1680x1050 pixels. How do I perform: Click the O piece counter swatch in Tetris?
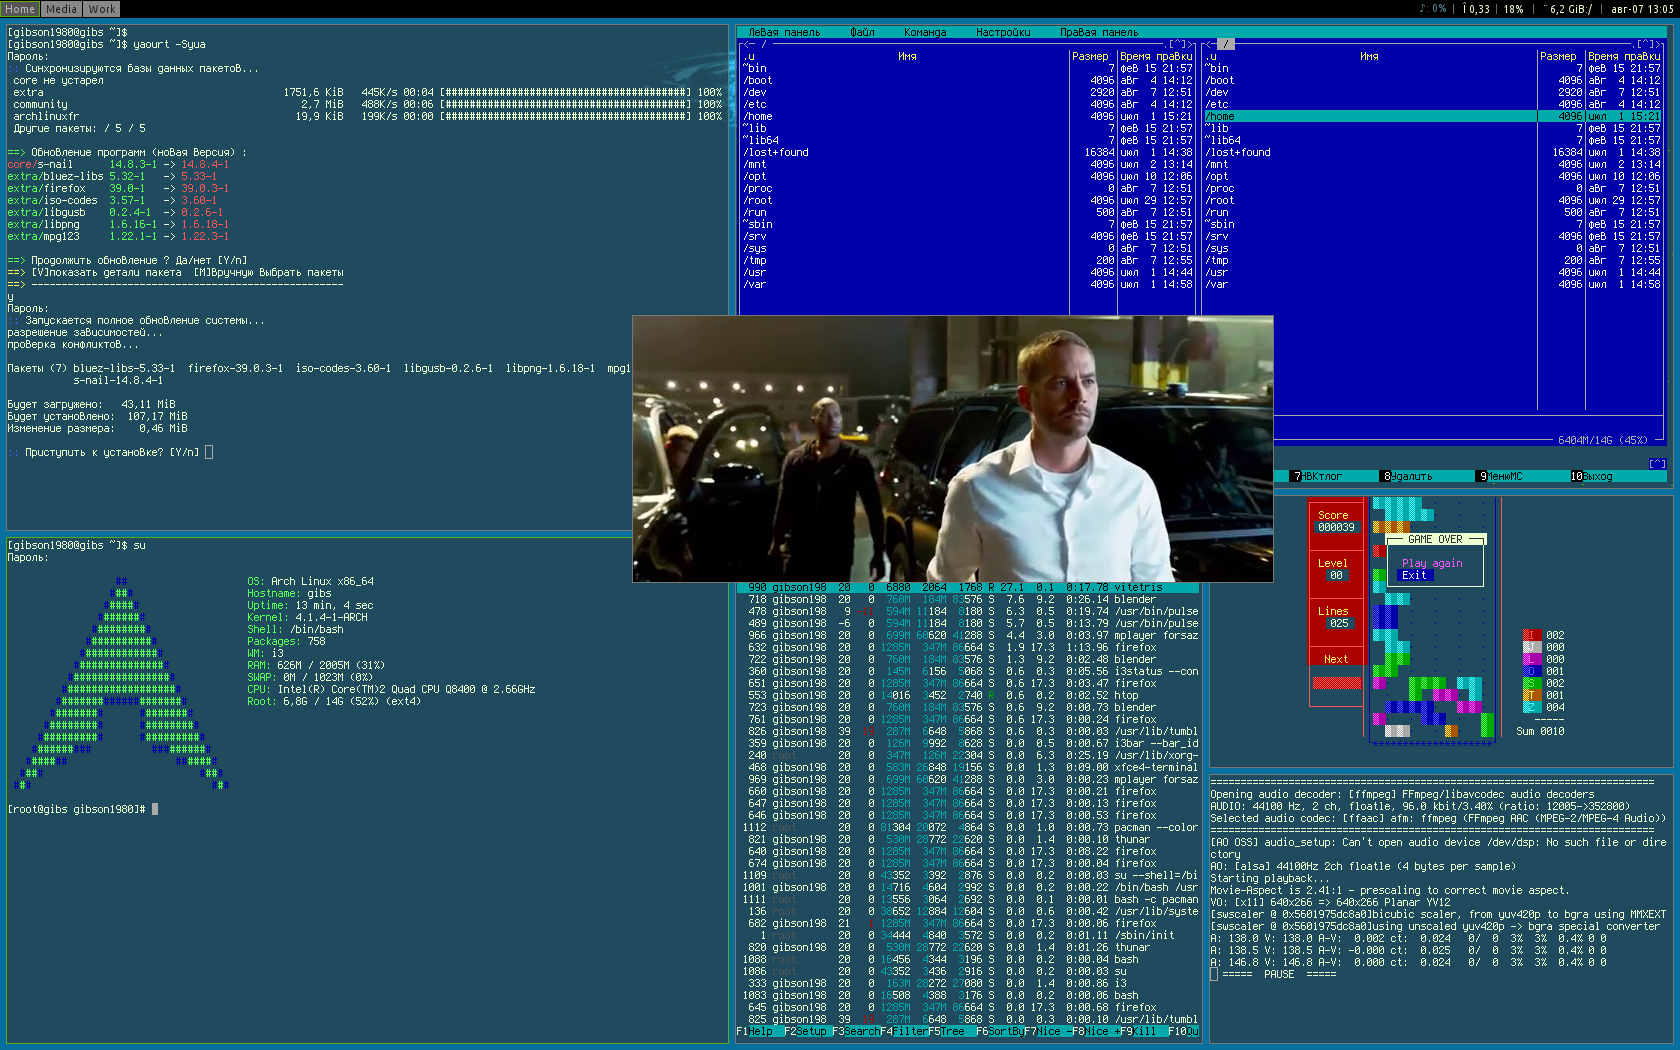pyautogui.click(x=1530, y=671)
